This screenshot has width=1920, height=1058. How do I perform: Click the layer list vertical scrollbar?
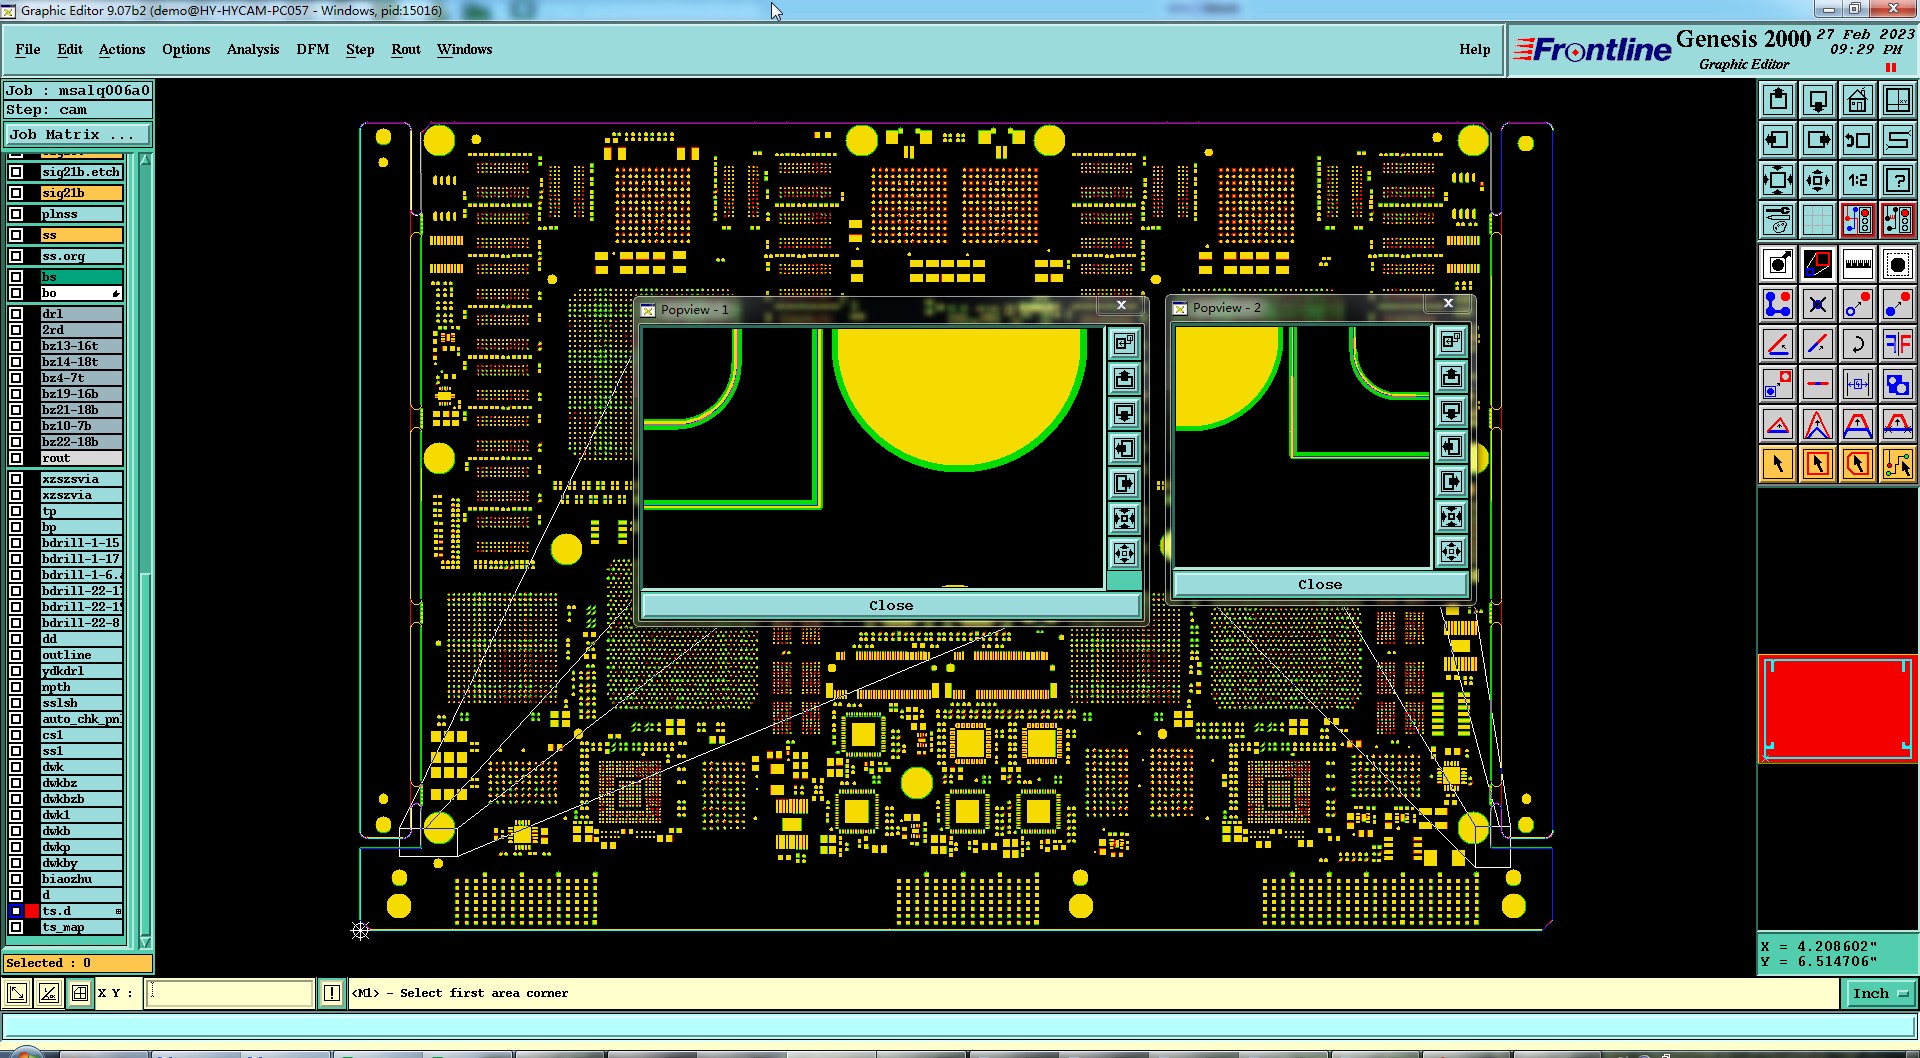[145, 550]
